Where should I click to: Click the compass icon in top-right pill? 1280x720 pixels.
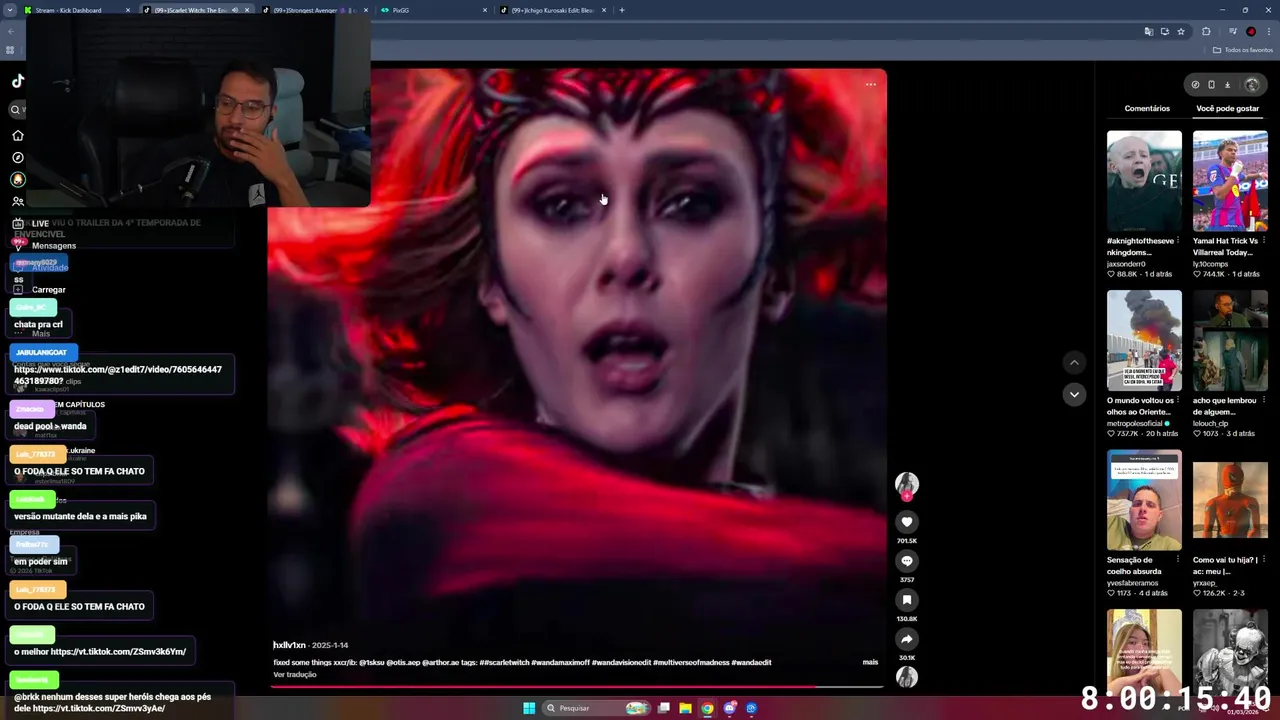coord(1195,85)
